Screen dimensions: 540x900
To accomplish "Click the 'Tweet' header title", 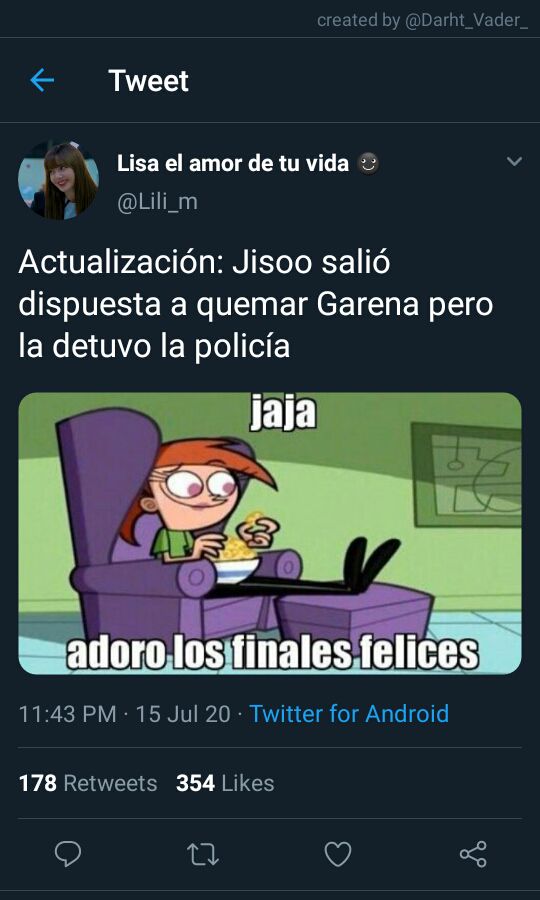I will [x=148, y=80].
